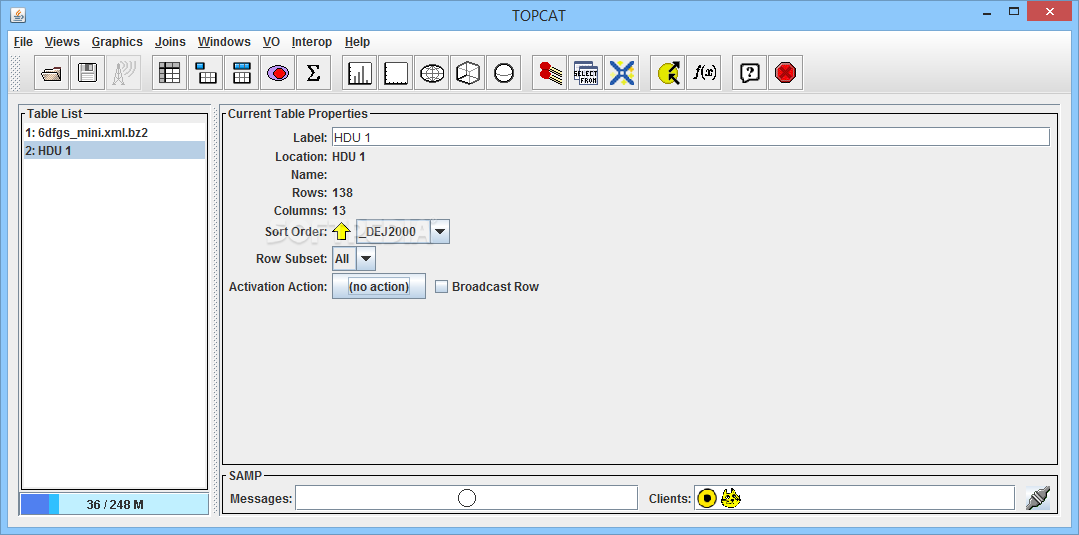Click the activation action yellow pointer icon
This screenshot has height=535, width=1079.
tap(667, 73)
